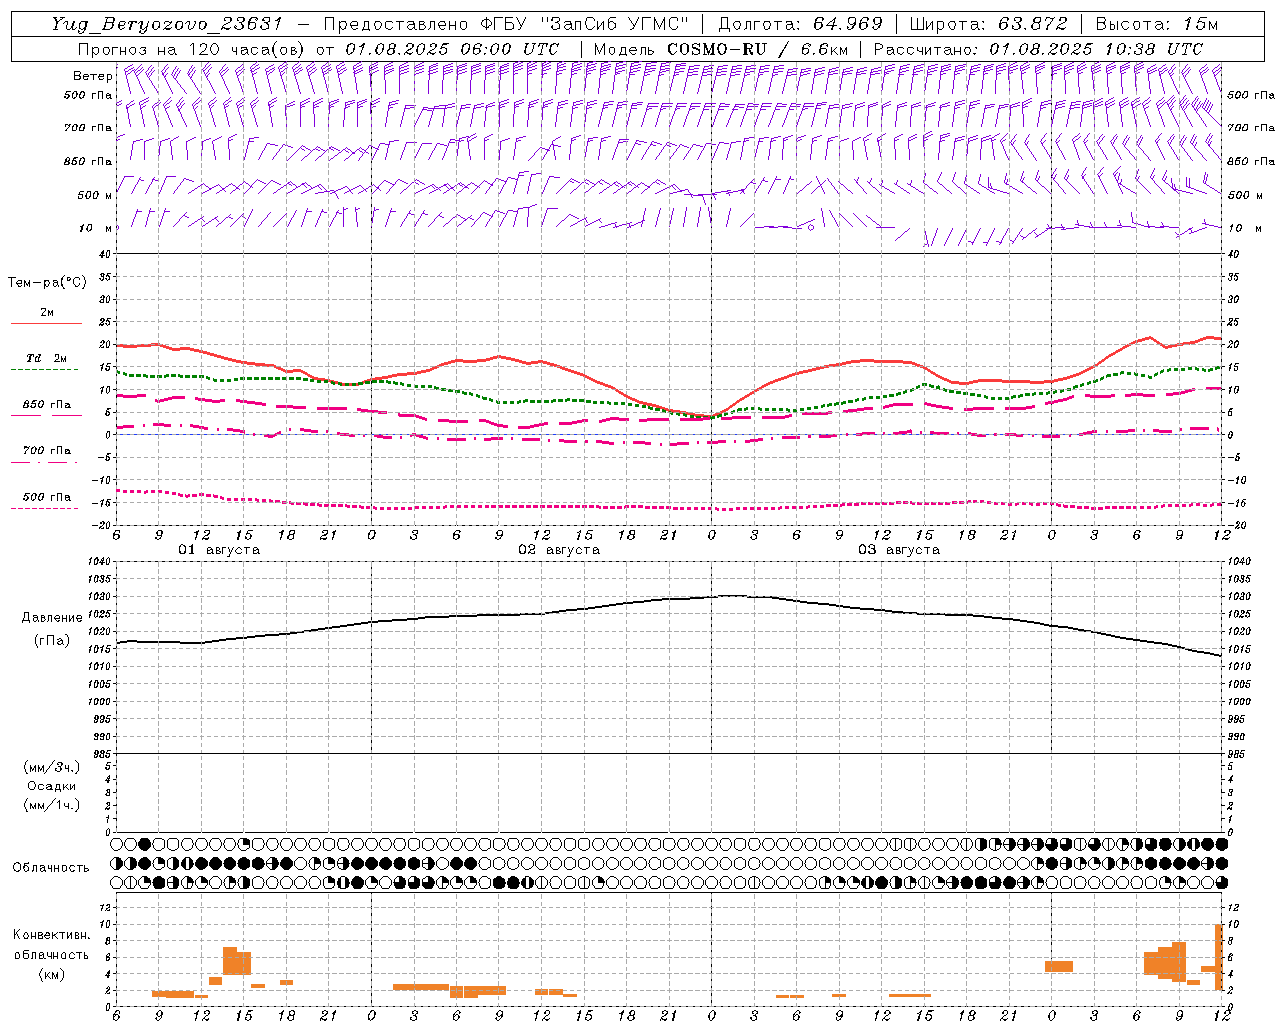Click the Рассчитано: 01.08.2025 10:38 UTC timestamp
The height and width of the screenshot is (1024, 1280).
1038,49
